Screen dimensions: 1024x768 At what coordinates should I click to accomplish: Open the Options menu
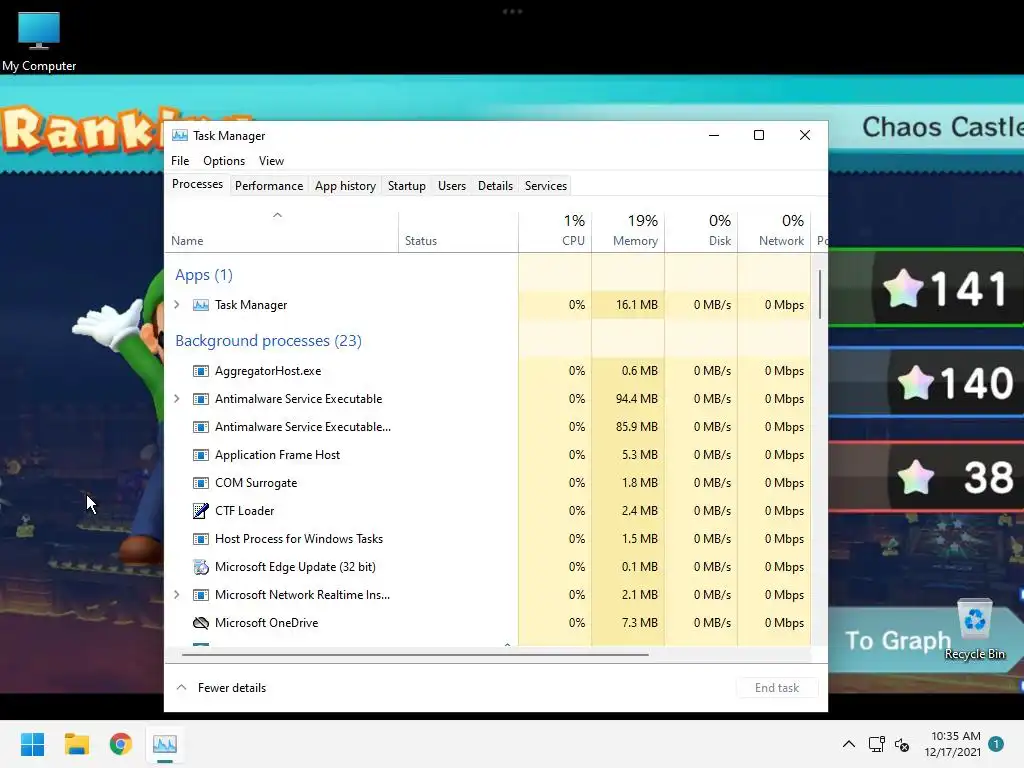tap(224, 161)
